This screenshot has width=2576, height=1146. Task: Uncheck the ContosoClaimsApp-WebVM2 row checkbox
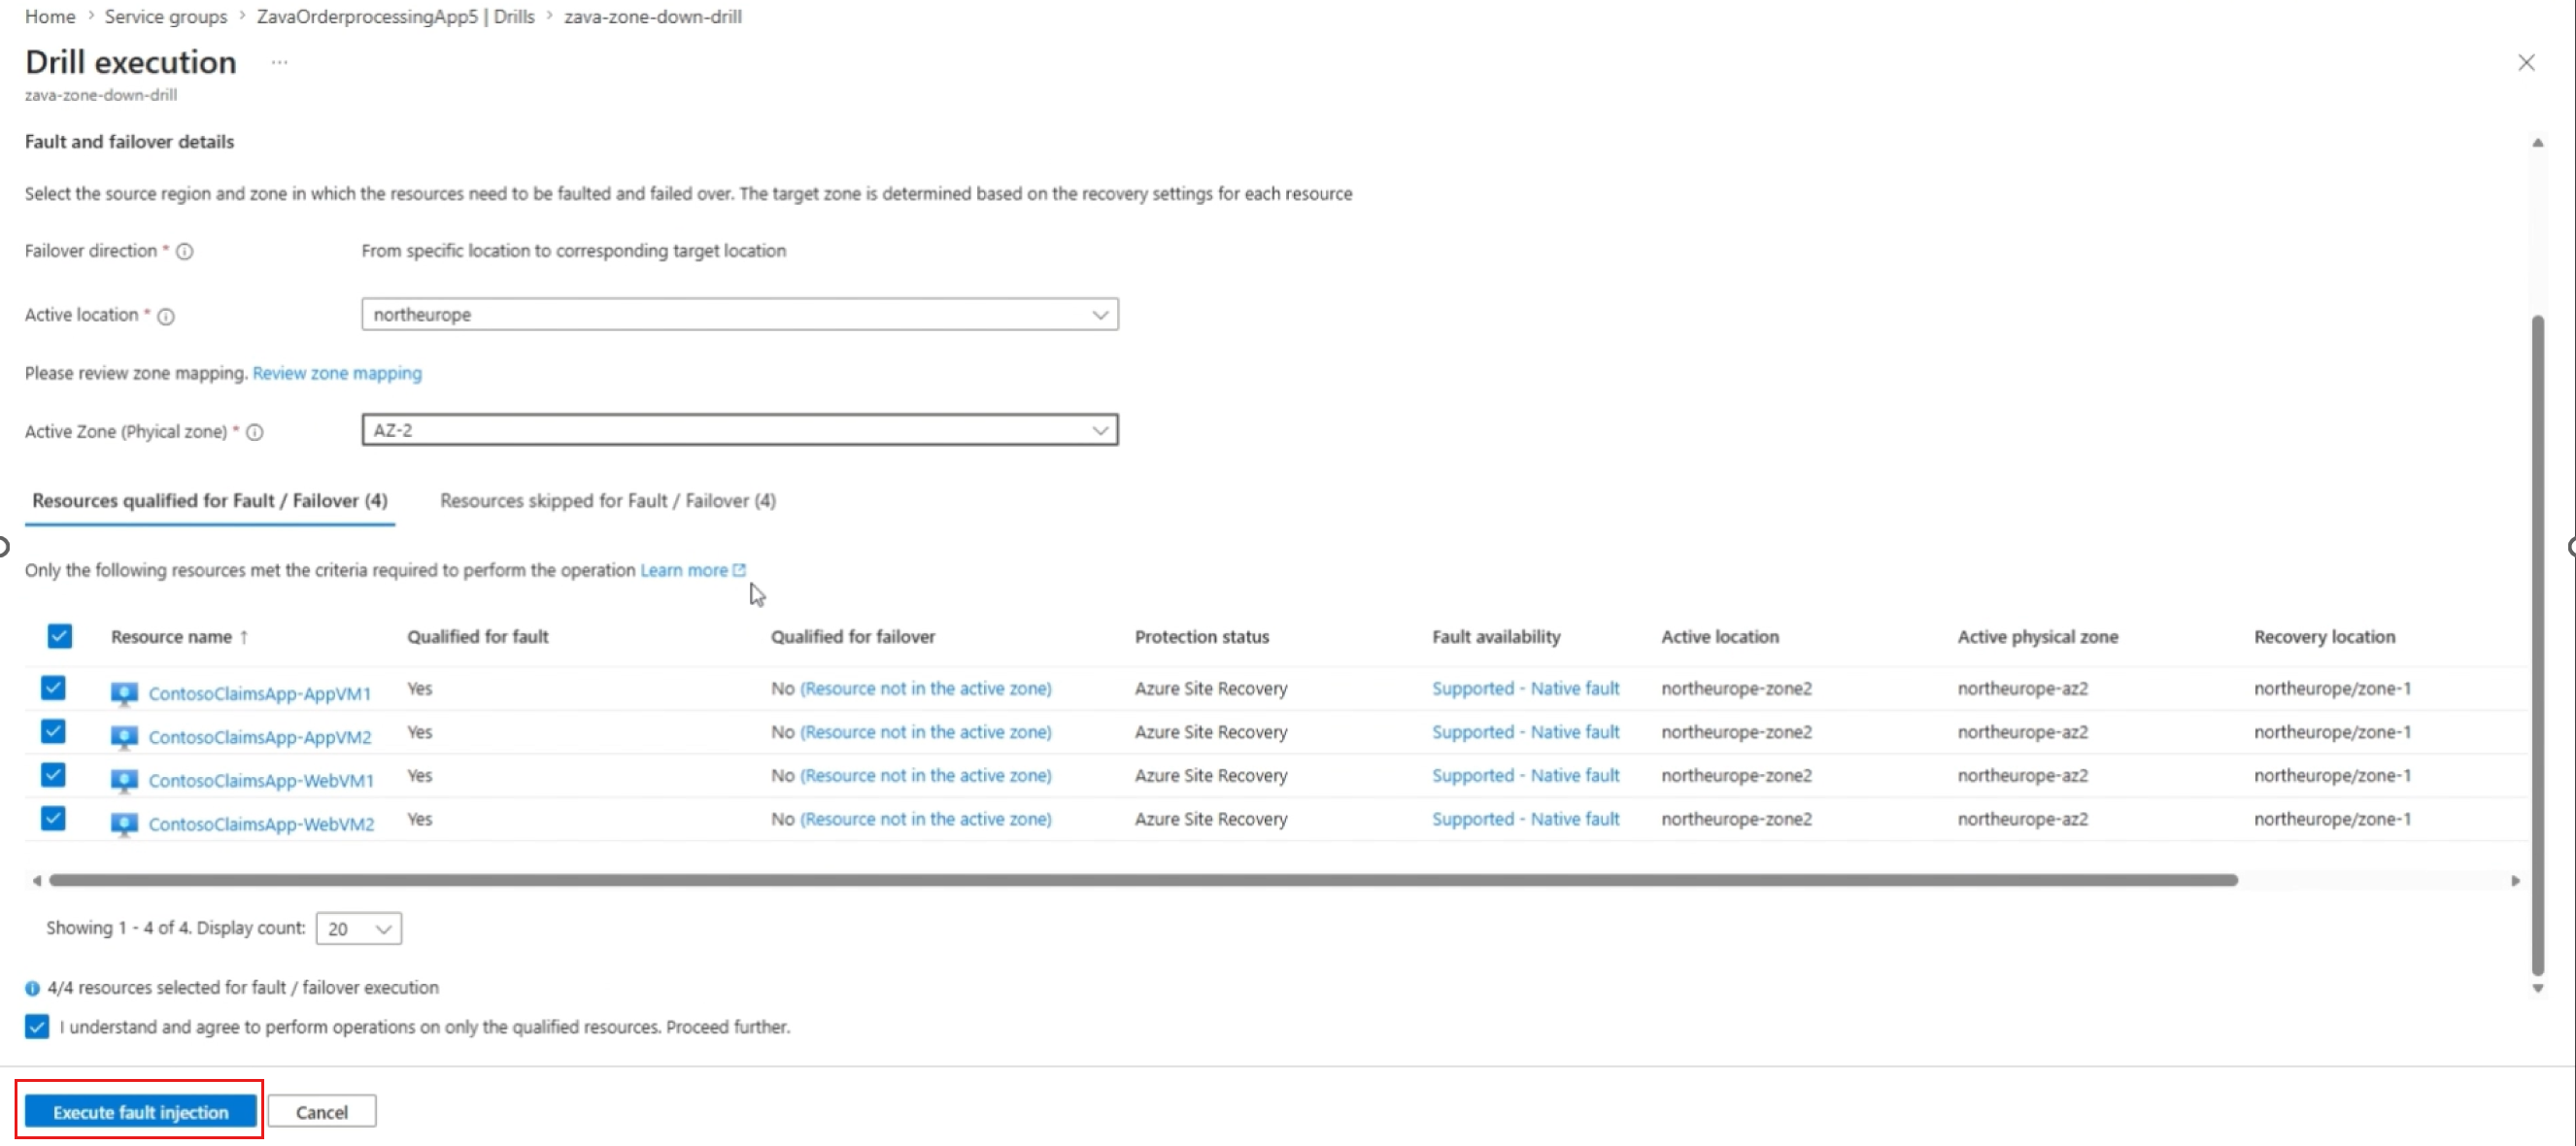tap(53, 819)
